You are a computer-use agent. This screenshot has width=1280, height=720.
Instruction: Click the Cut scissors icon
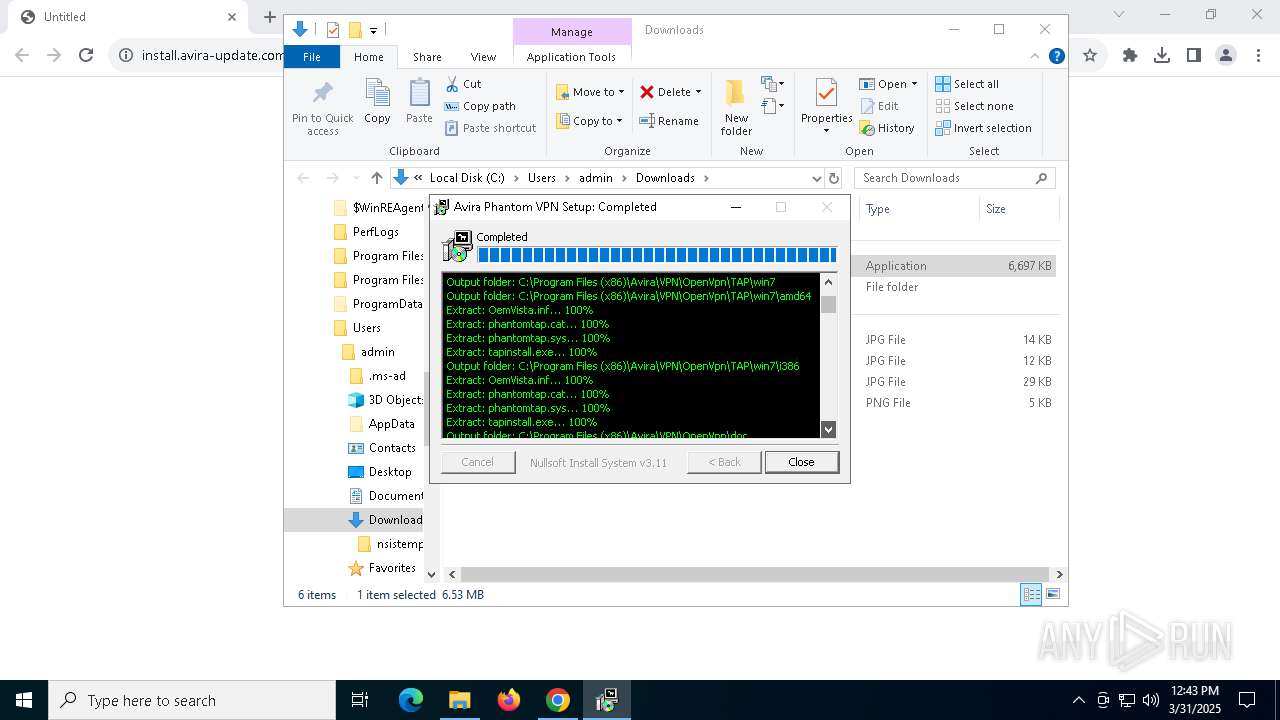pos(452,84)
